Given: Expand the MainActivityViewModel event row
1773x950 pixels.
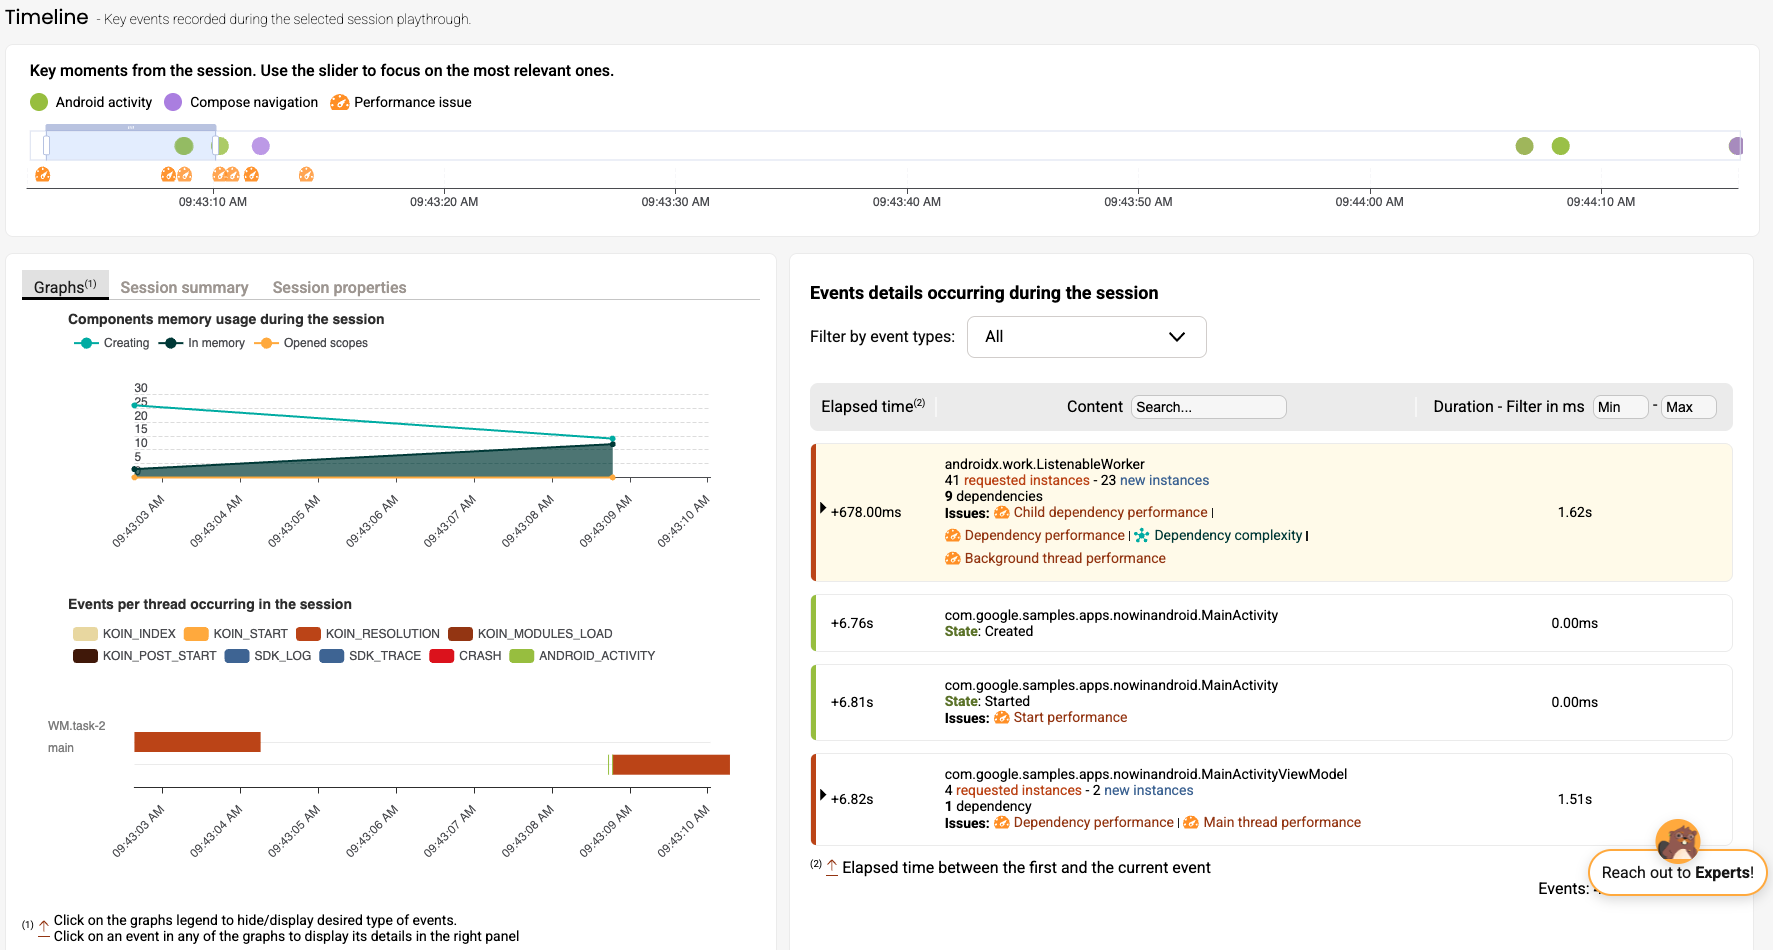Looking at the screenshot, I should 823,795.
